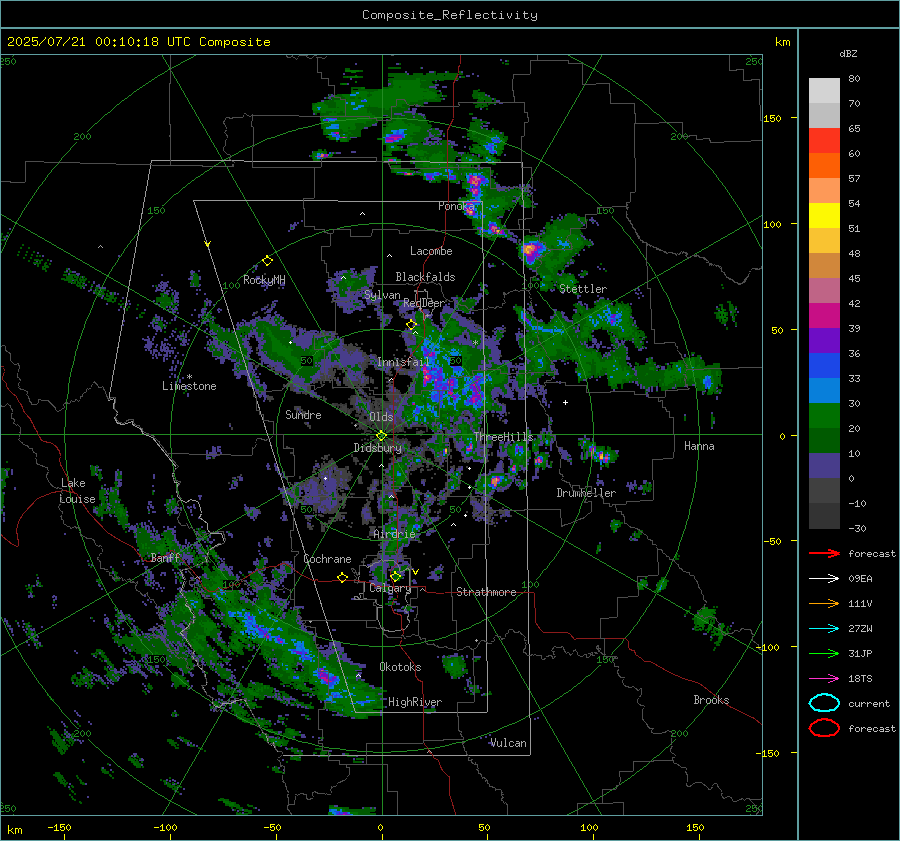Viewport: 900px width, 841px height.
Task: Click the yellow diamond marker under Cochrane
Action: tap(342, 578)
